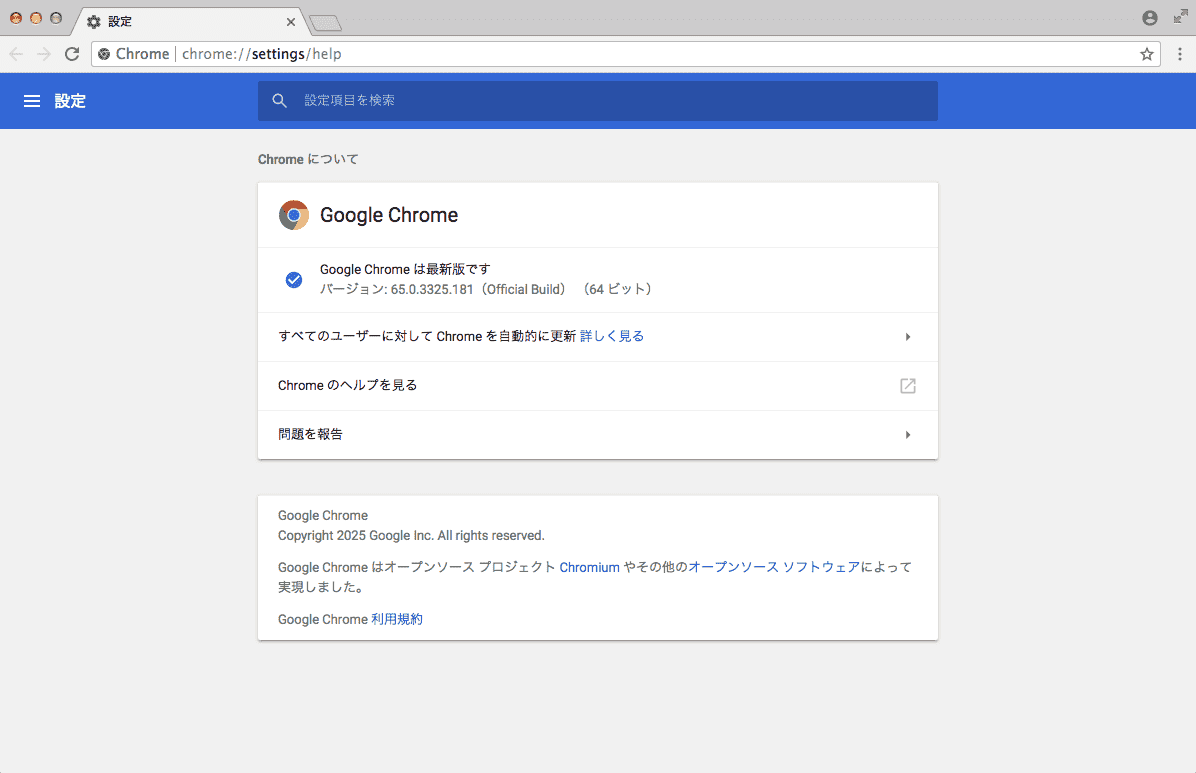Click the search magnifier icon
Image resolution: width=1196 pixels, height=773 pixels.
(279, 101)
